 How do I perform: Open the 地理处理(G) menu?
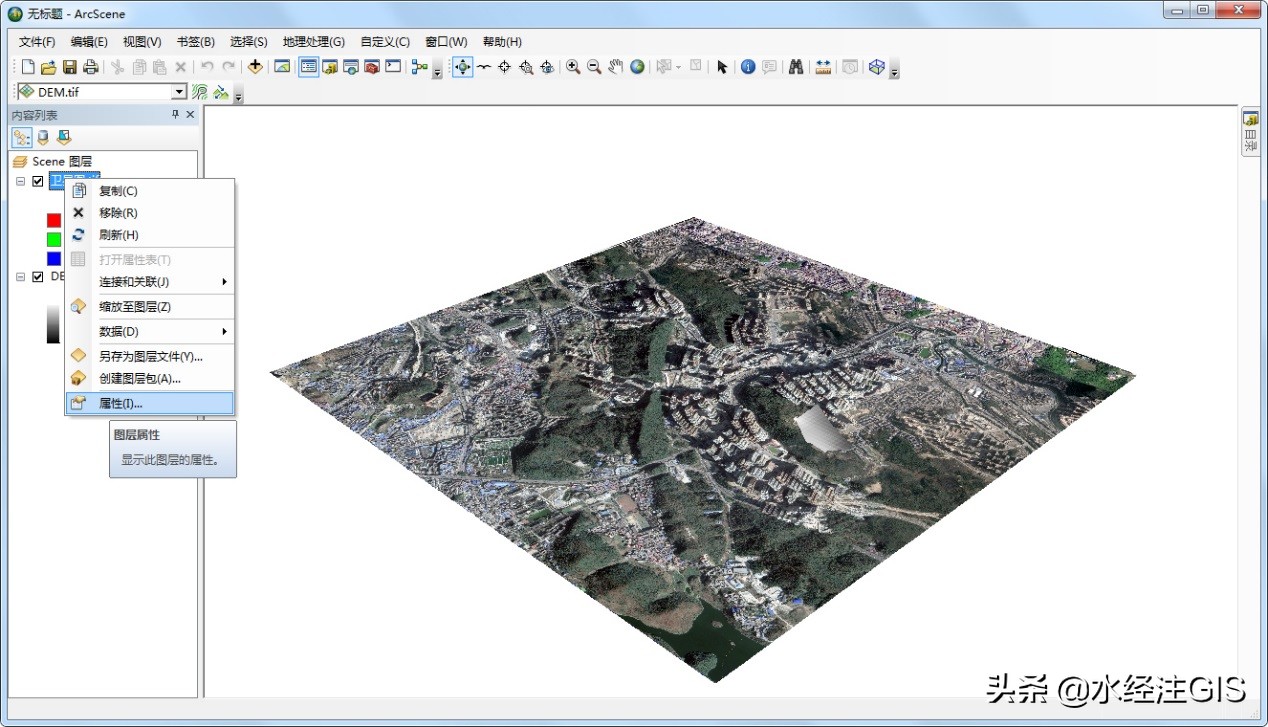pos(313,42)
